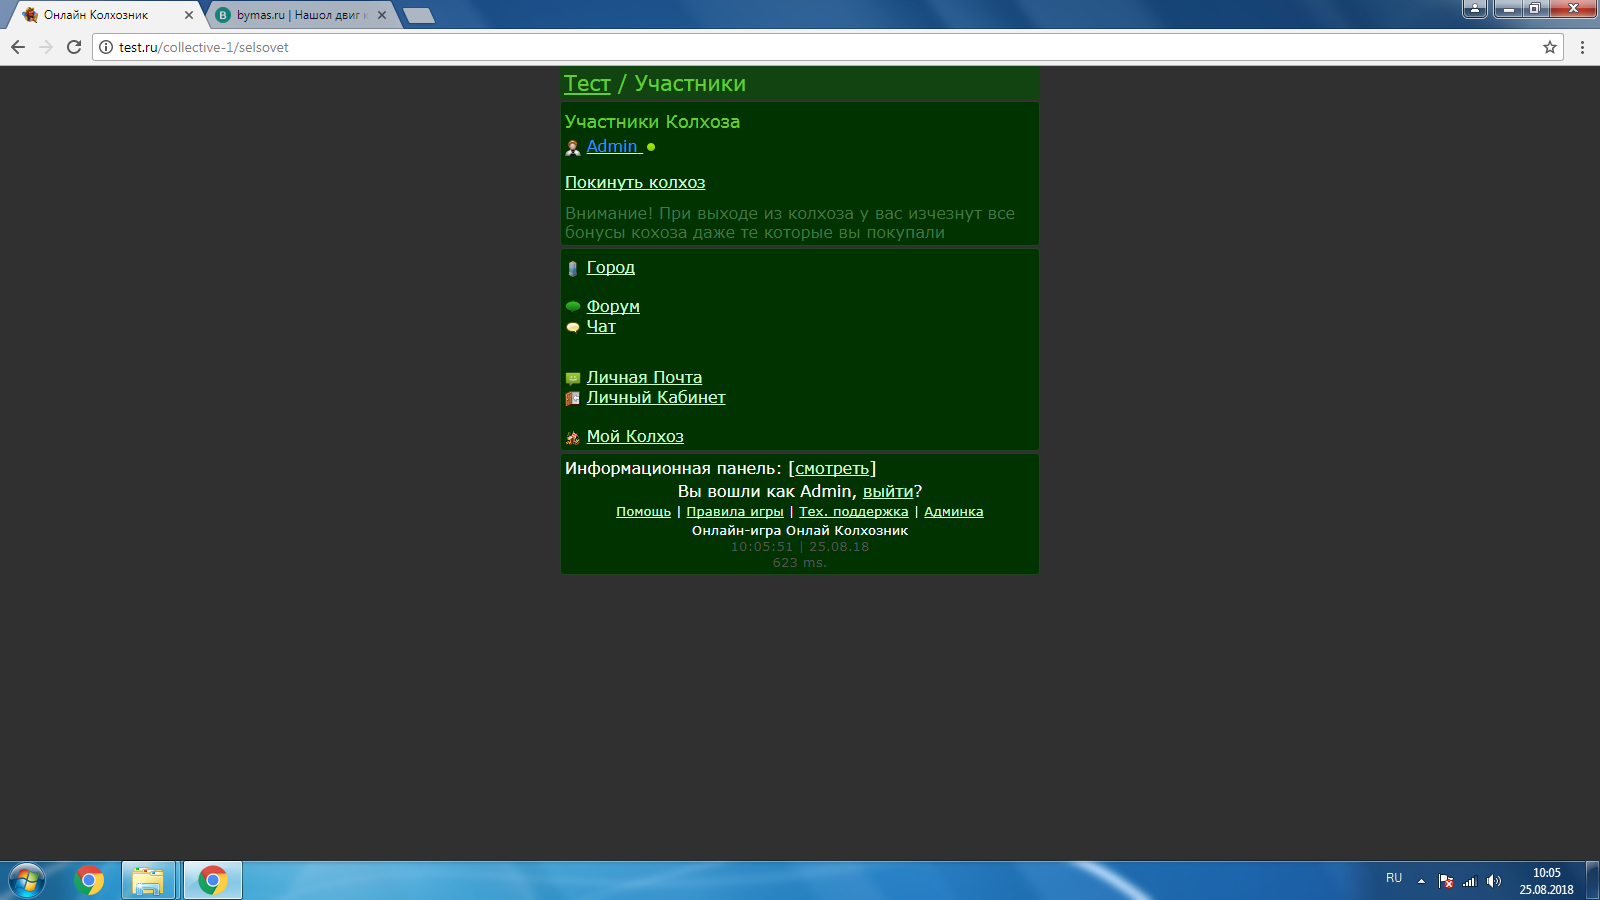Click the city icon beside Город
Image resolution: width=1600 pixels, height=900 pixels.
tap(573, 269)
